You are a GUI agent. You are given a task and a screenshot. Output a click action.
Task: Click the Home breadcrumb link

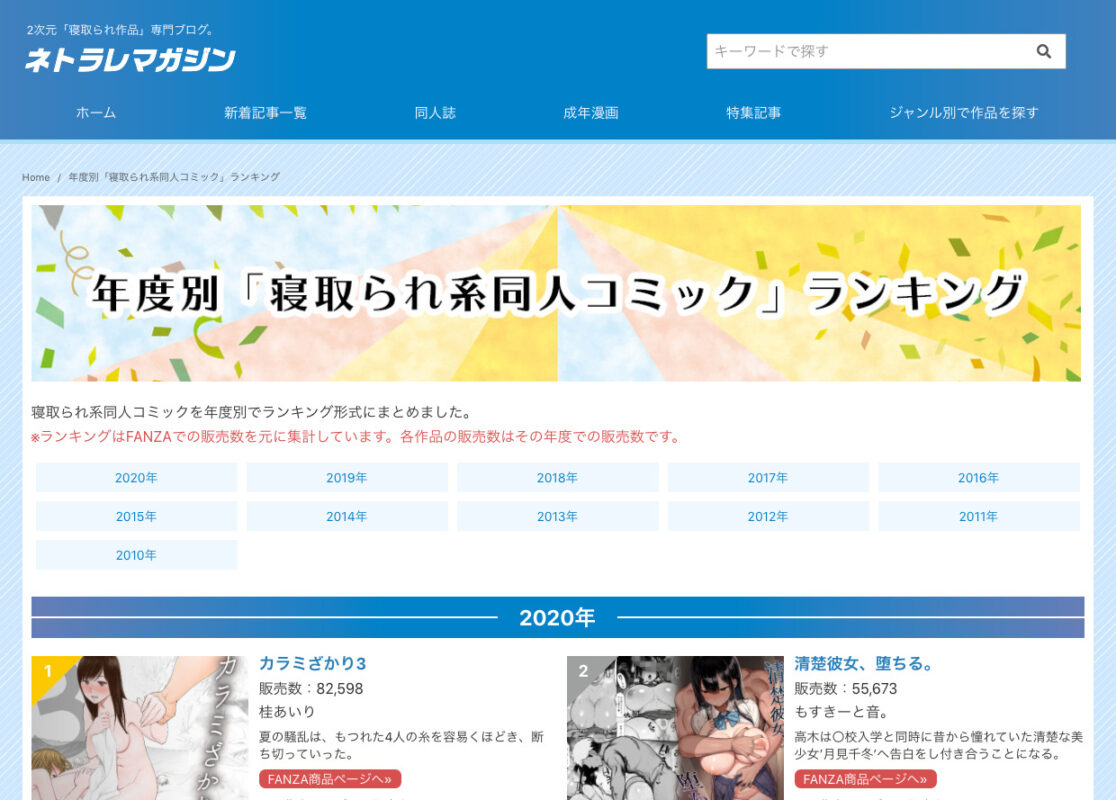click(36, 177)
